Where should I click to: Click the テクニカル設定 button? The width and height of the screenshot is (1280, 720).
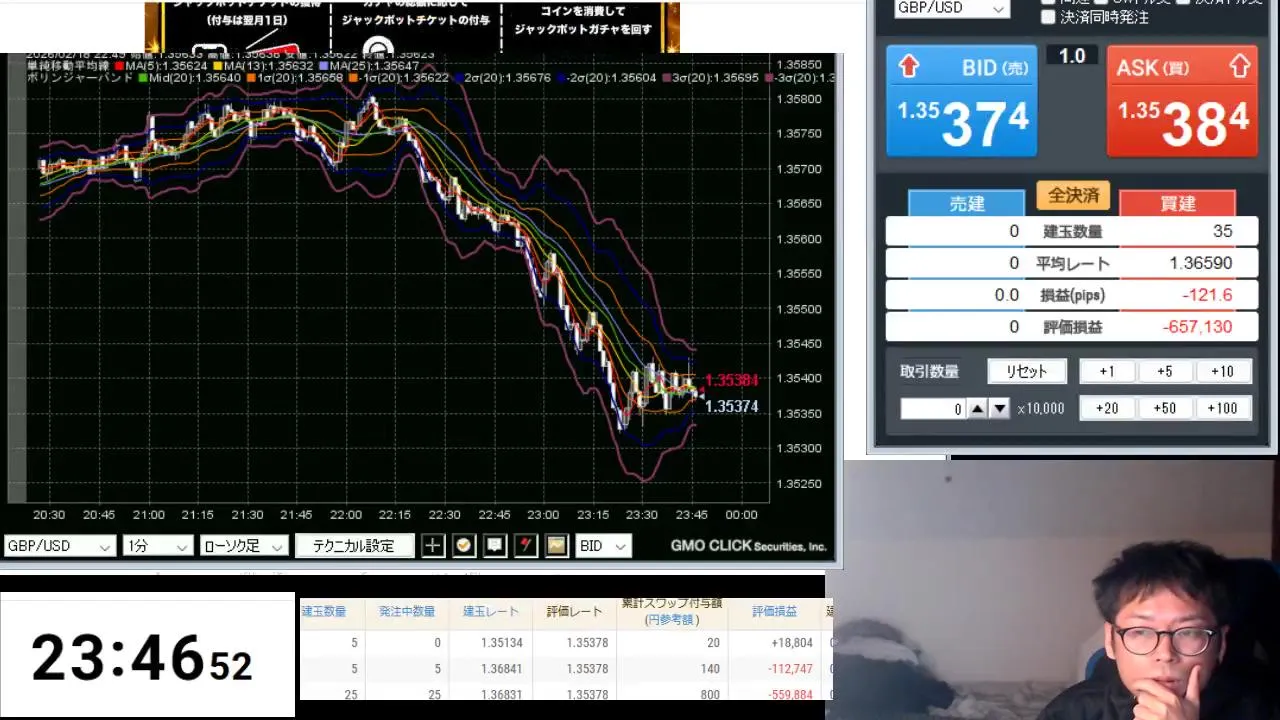[x=354, y=546]
